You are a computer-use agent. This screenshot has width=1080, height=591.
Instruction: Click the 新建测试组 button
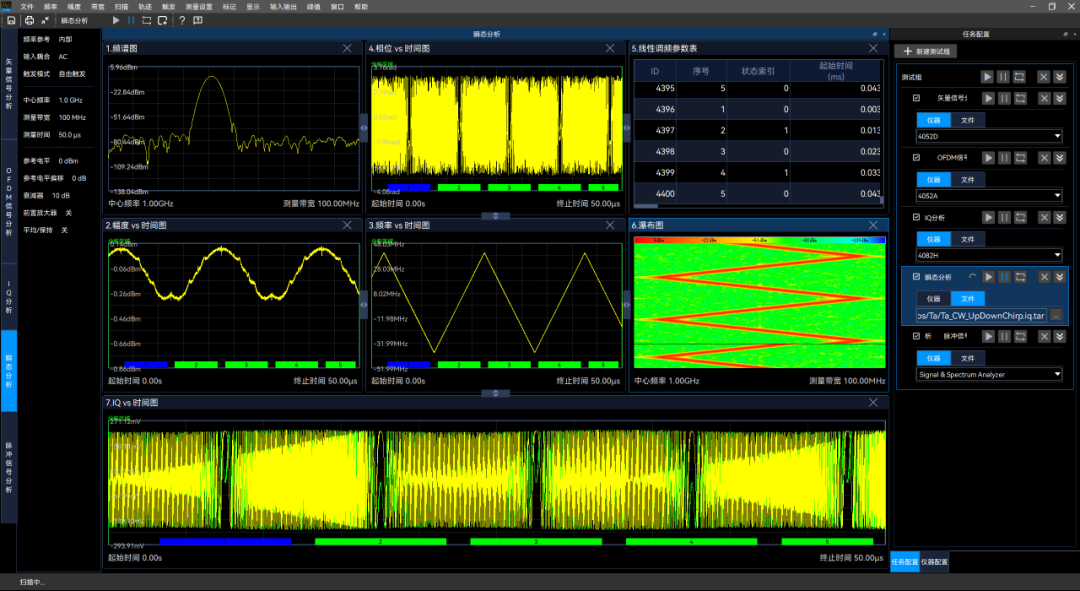pos(927,51)
